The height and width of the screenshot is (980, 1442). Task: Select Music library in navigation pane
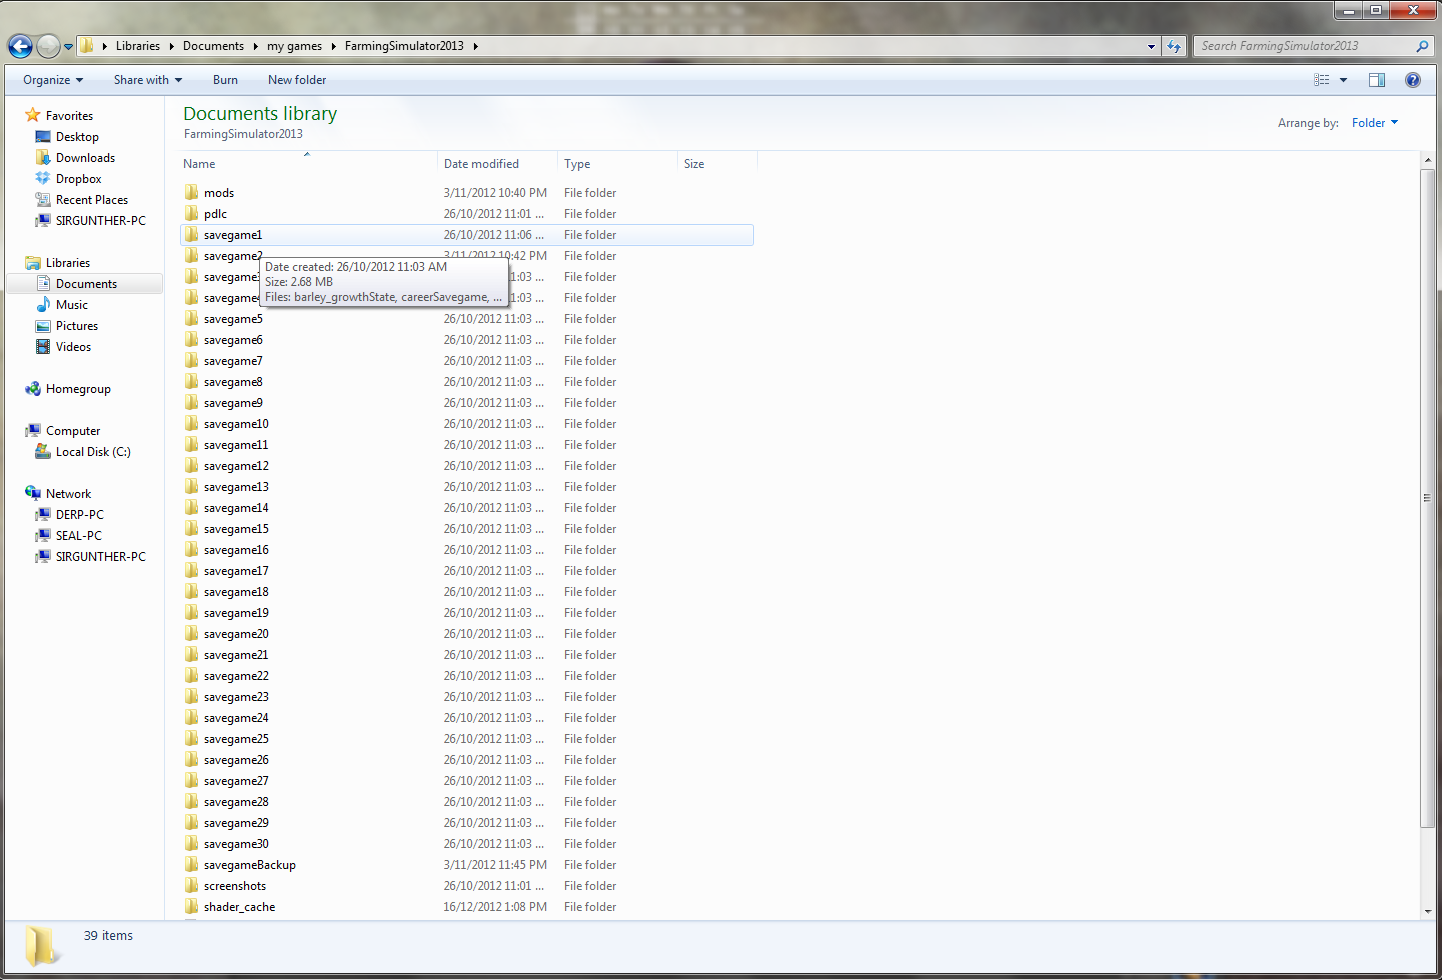pyautogui.click(x=71, y=305)
